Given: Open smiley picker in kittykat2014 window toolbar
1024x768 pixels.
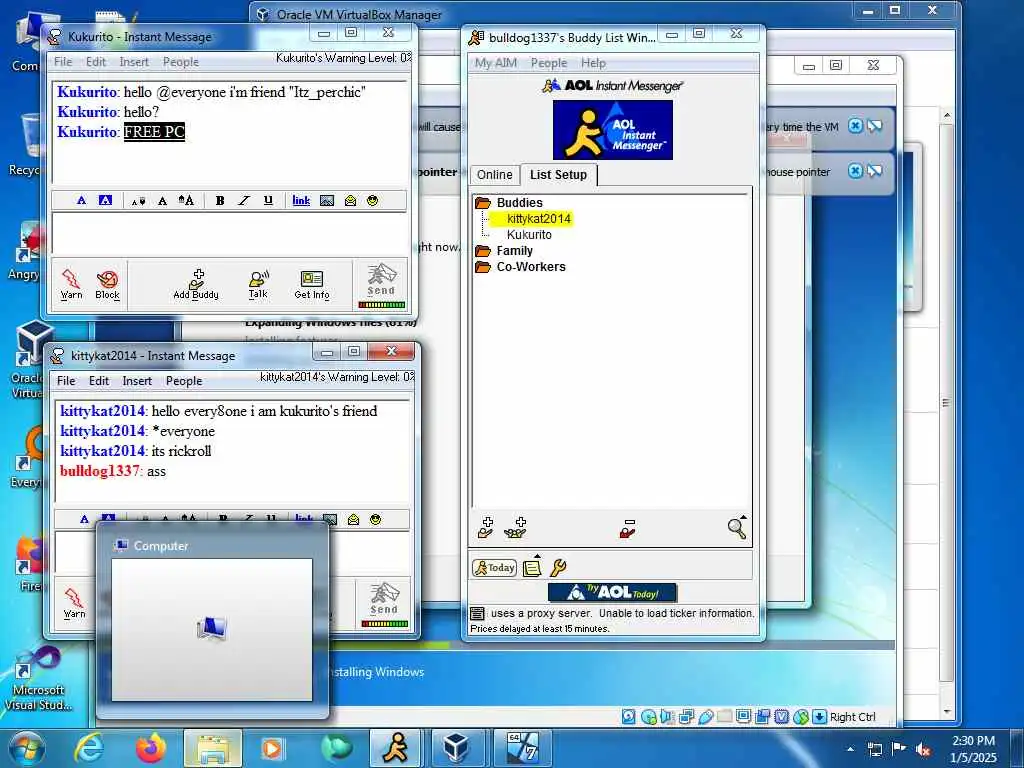Looking at the screenshot, I should tap(375, 519).
